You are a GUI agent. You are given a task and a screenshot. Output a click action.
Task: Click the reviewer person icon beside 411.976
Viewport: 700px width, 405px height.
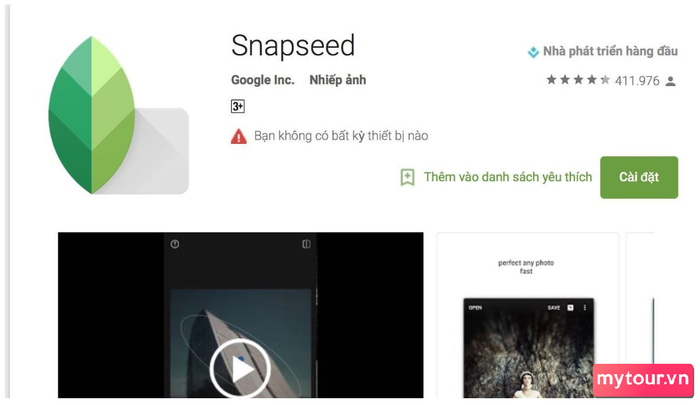tap(670, 81)
